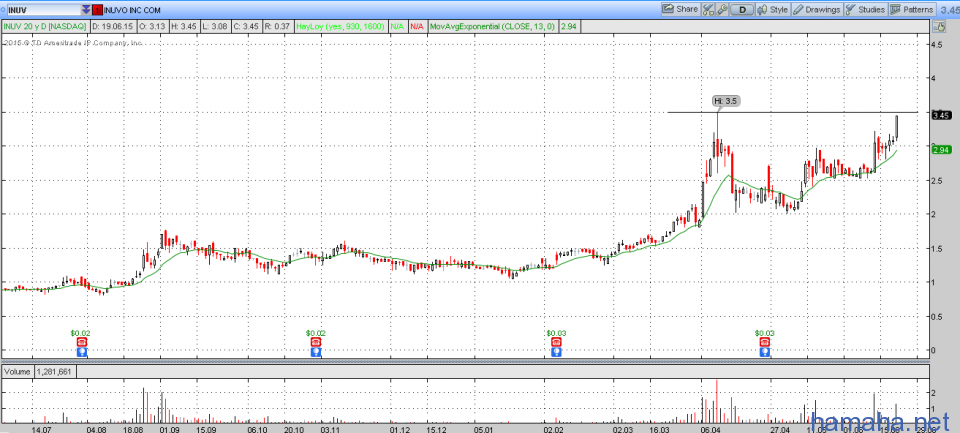960x433 pixels.
Task: Click the red N/A study value
Action: coord(417,27)
